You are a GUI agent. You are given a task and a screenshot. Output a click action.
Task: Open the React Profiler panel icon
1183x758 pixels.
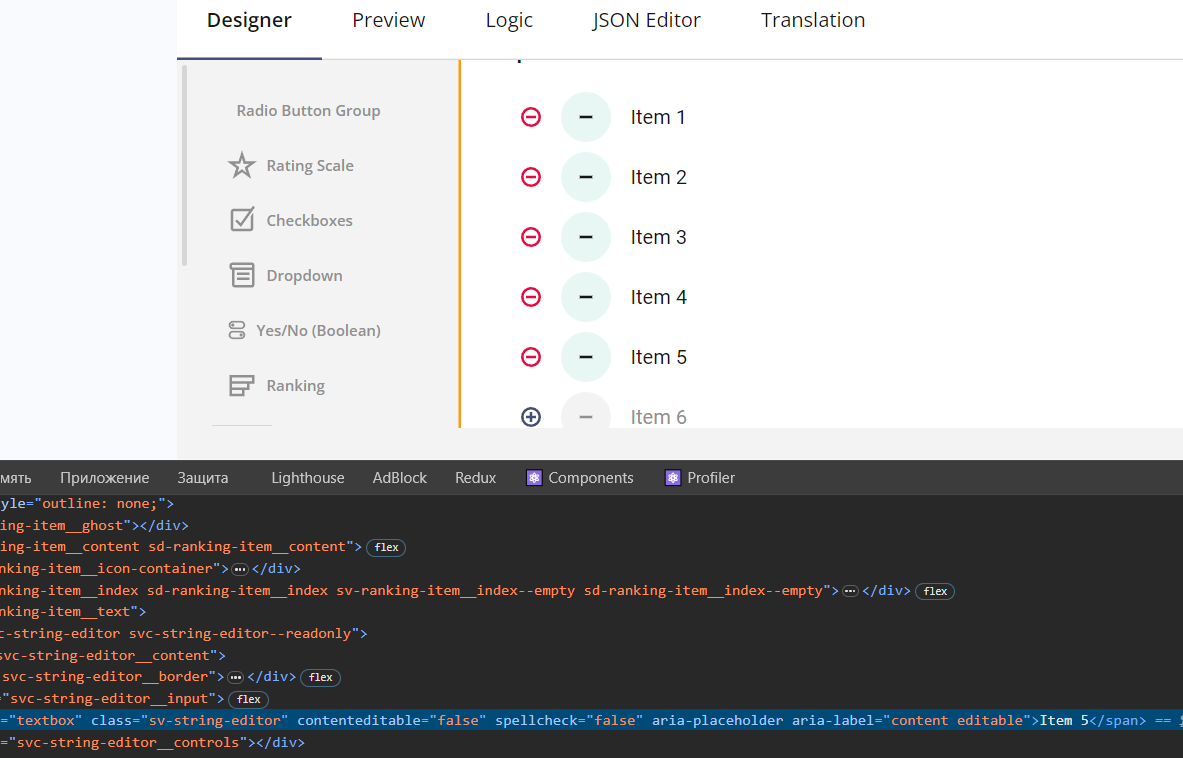click(673, 478)
